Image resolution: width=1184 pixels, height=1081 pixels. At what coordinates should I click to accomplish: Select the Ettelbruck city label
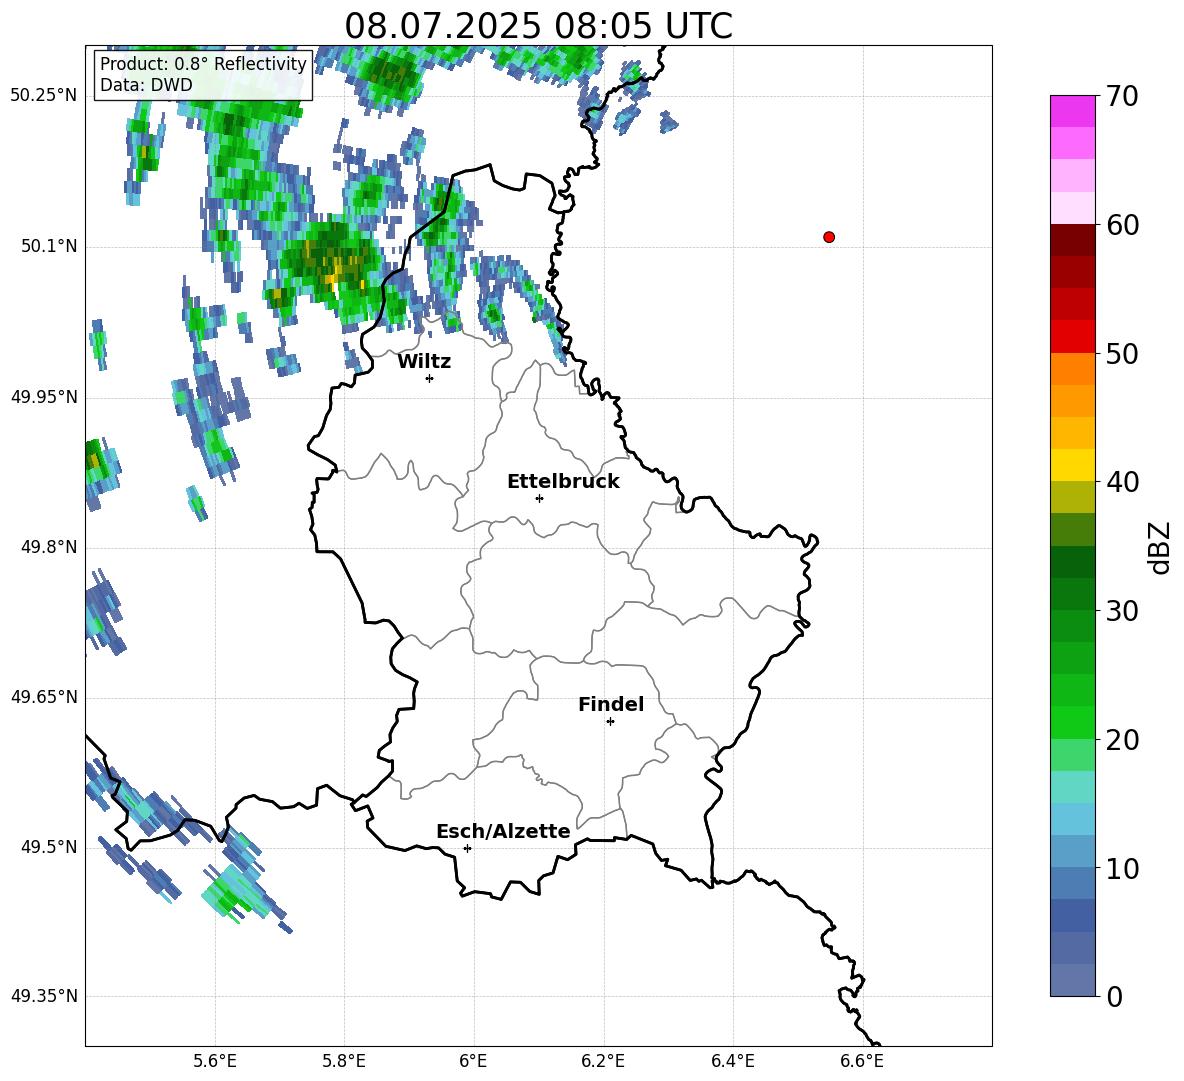pos(563,482)
